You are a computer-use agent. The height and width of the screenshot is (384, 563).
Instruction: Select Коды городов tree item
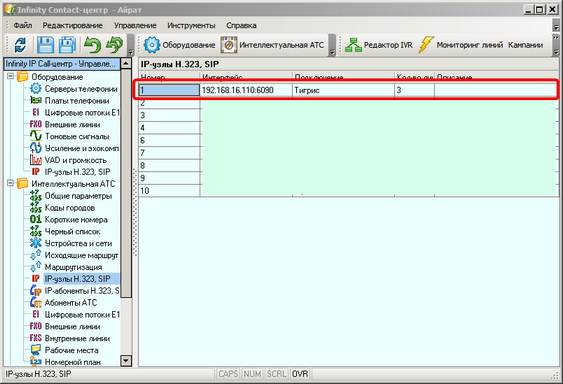70,208
